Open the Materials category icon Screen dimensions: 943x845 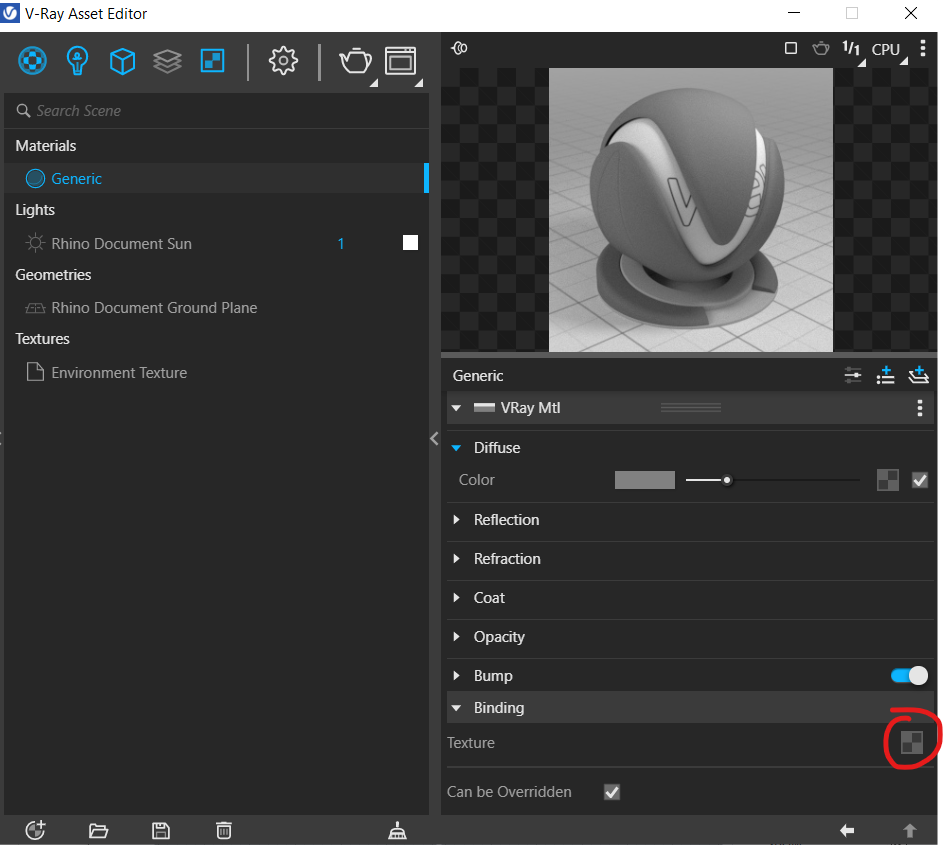click(x=32, y=61)
